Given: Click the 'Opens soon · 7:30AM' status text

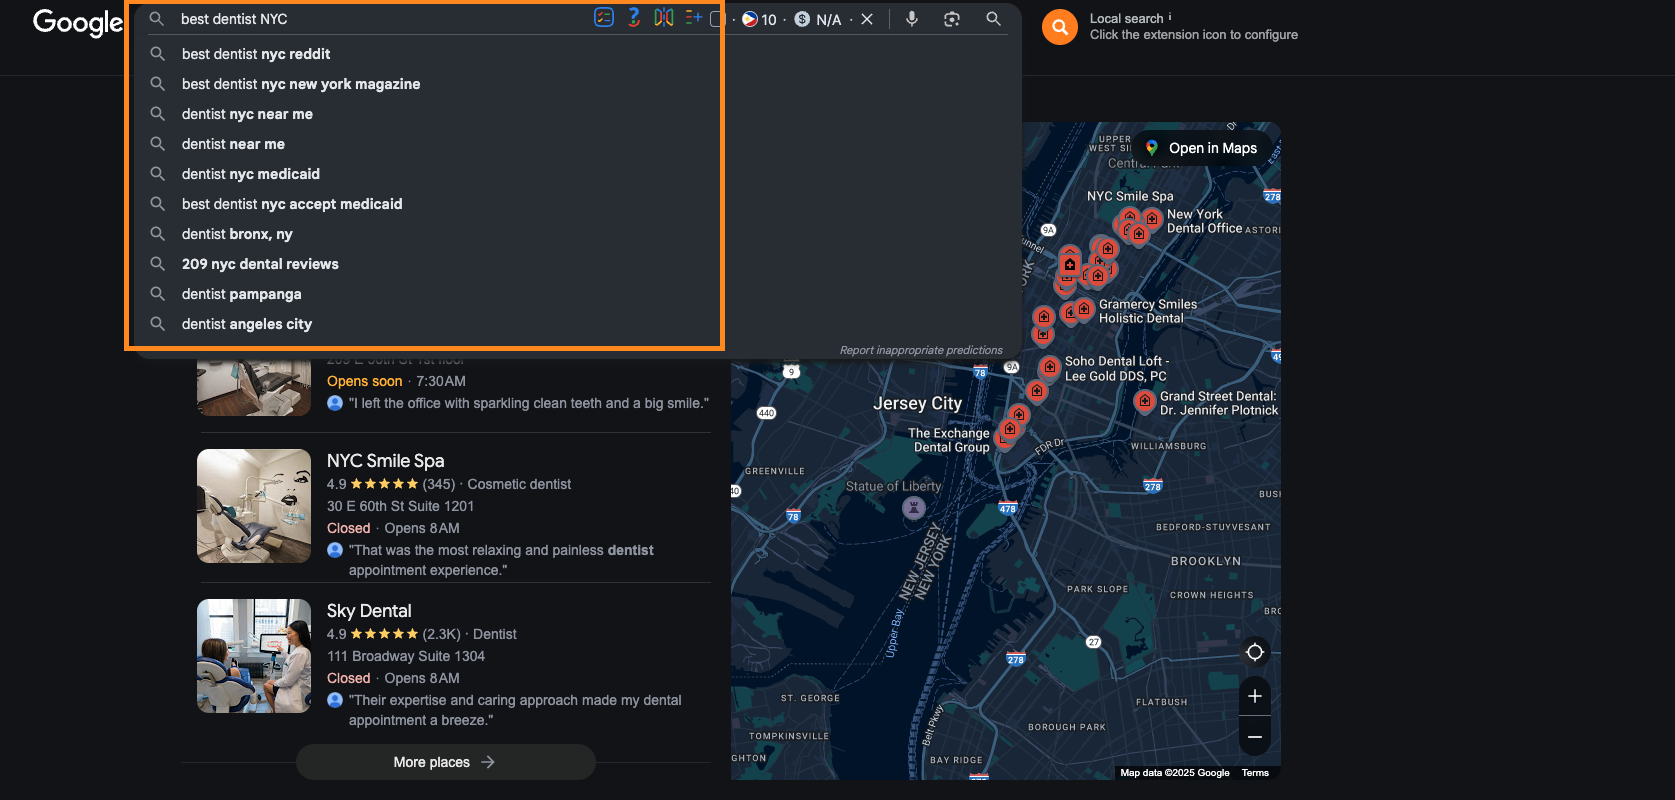Looking at the screenshot, I should tap(396, 381).
